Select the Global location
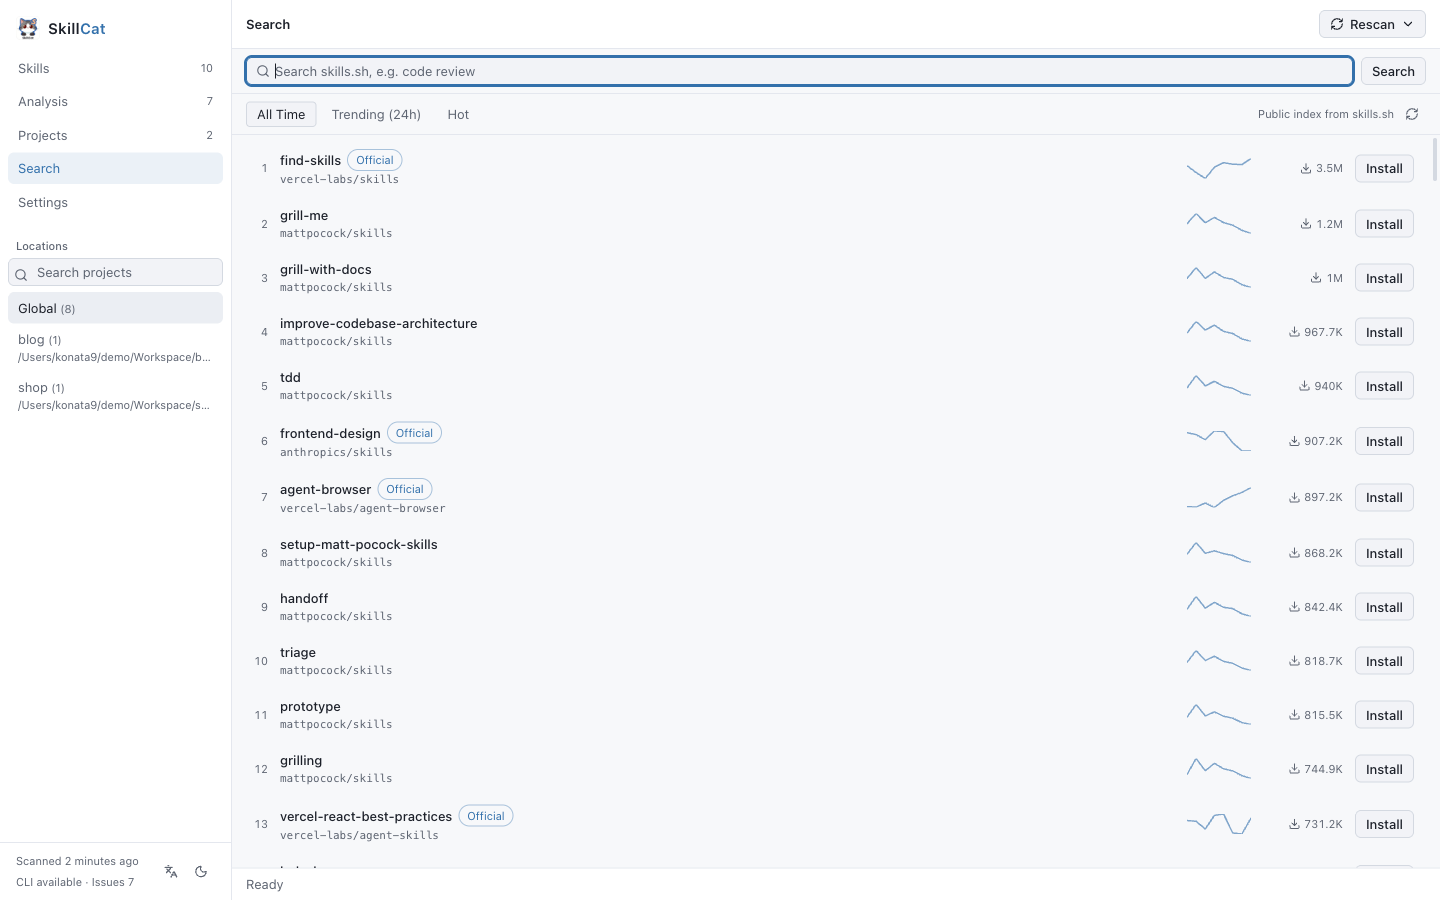 (115, 308)
